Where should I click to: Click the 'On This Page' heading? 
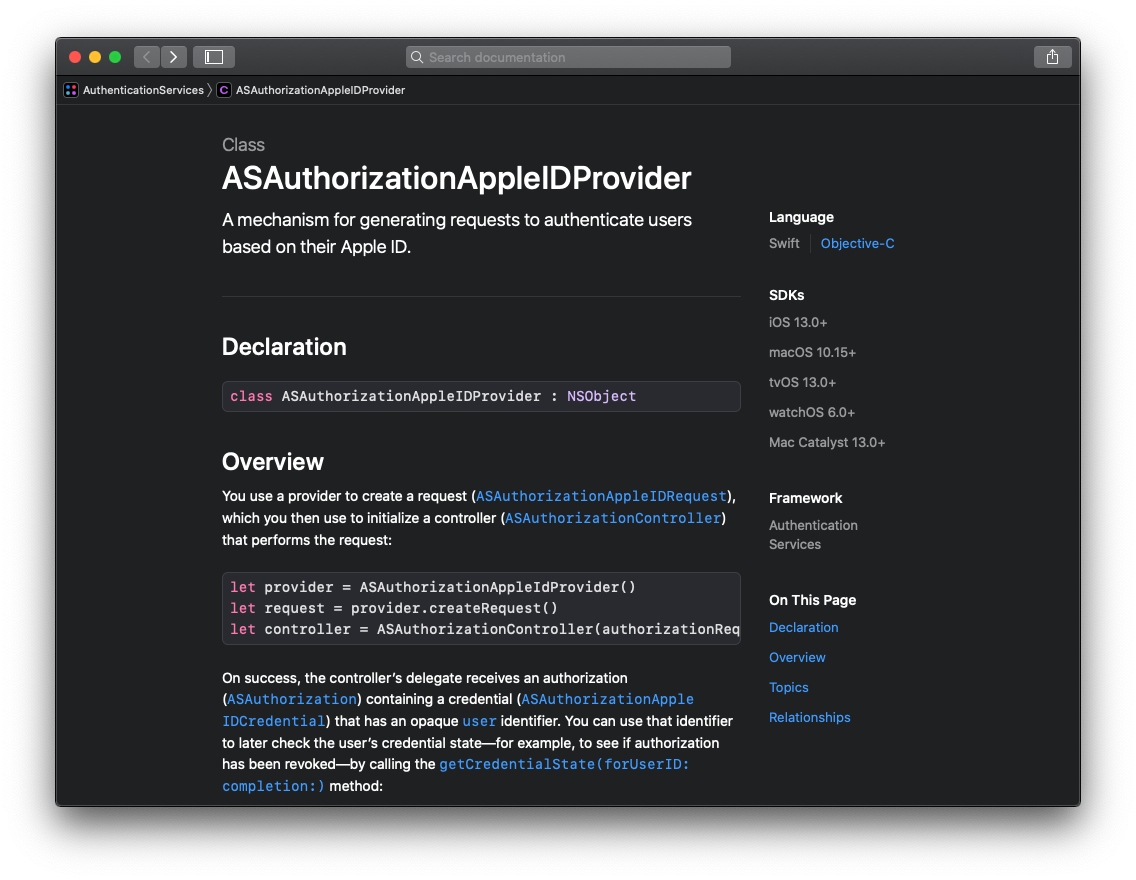click(812, 600)
